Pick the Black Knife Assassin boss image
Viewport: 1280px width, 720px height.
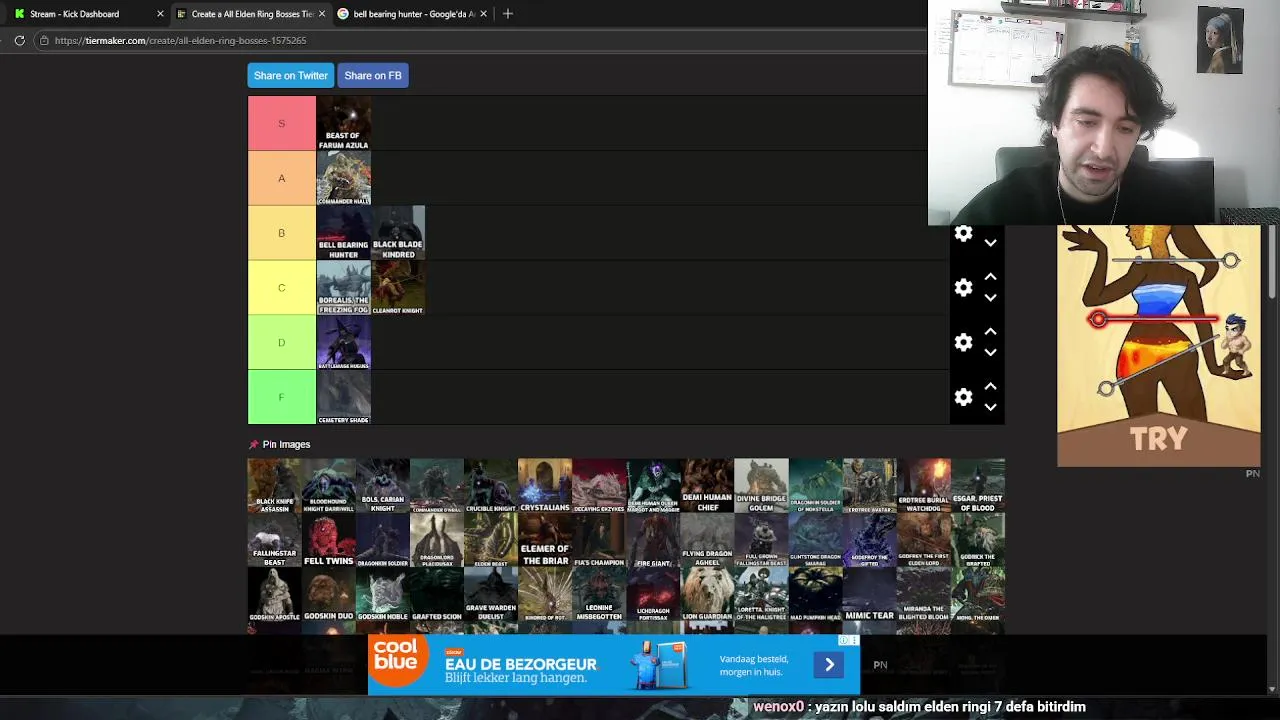click(275, 486)
